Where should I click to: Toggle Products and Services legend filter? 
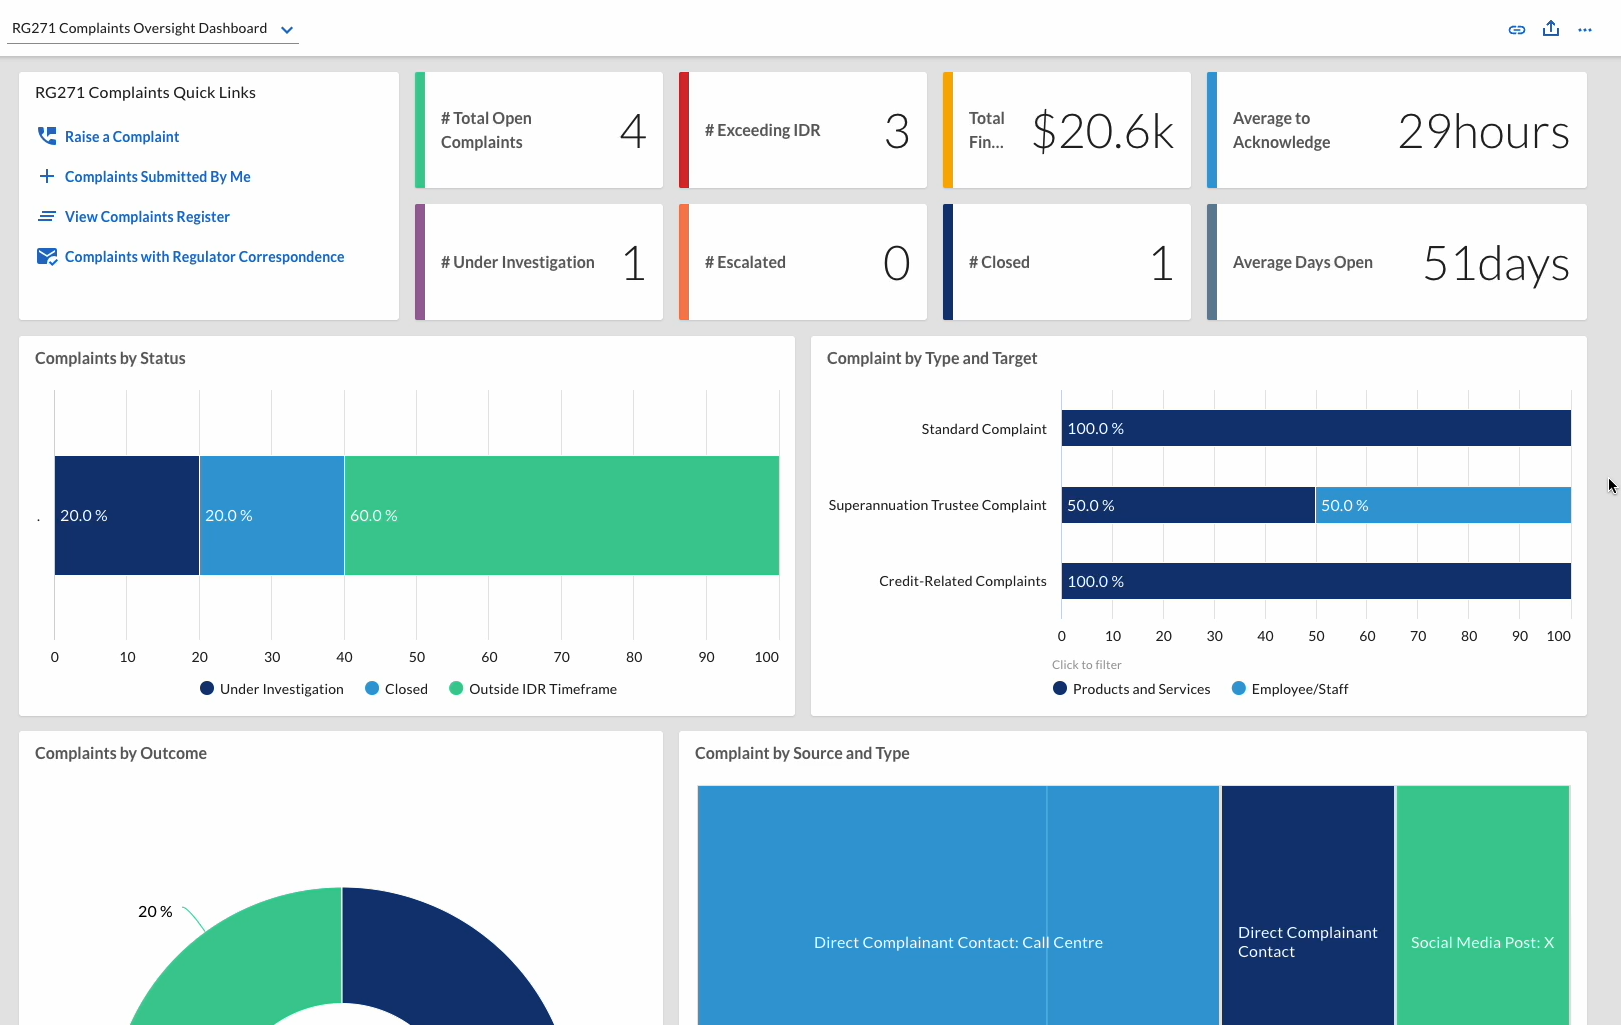1132,689
